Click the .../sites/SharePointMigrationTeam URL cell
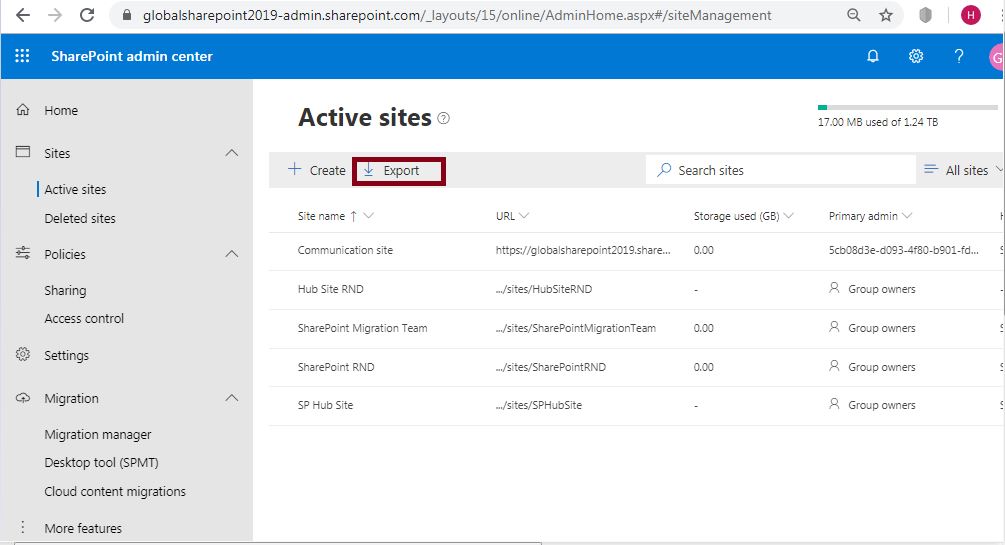 point(576,328)
